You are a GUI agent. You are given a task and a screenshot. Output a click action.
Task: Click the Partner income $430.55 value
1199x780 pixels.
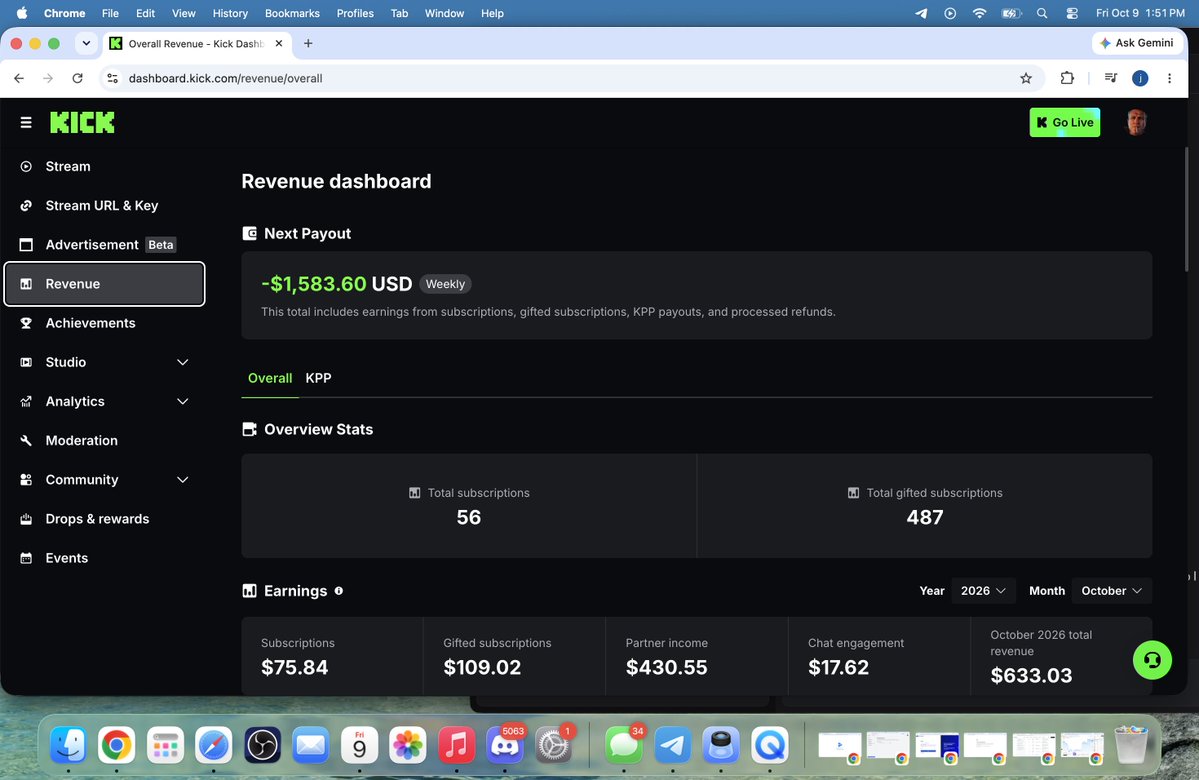(666, 667)
